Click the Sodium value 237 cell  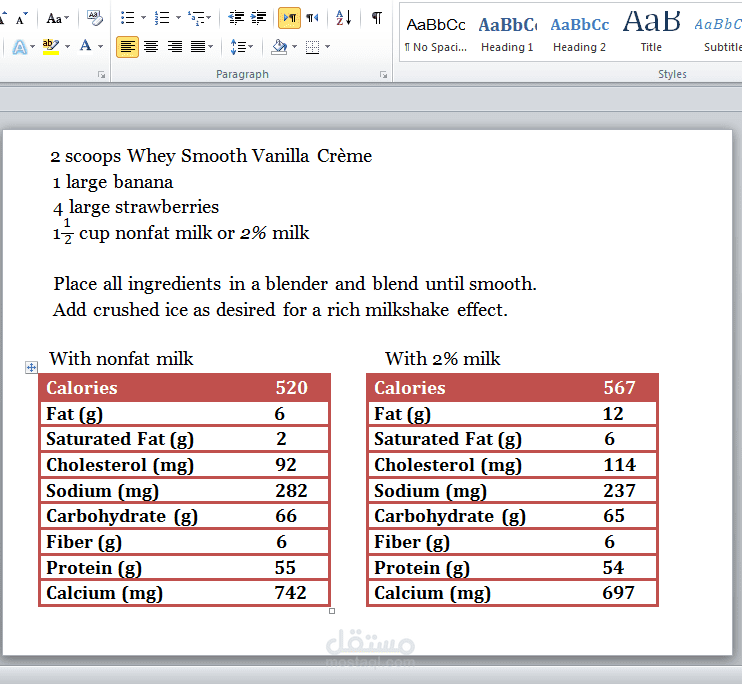(619, 491)
